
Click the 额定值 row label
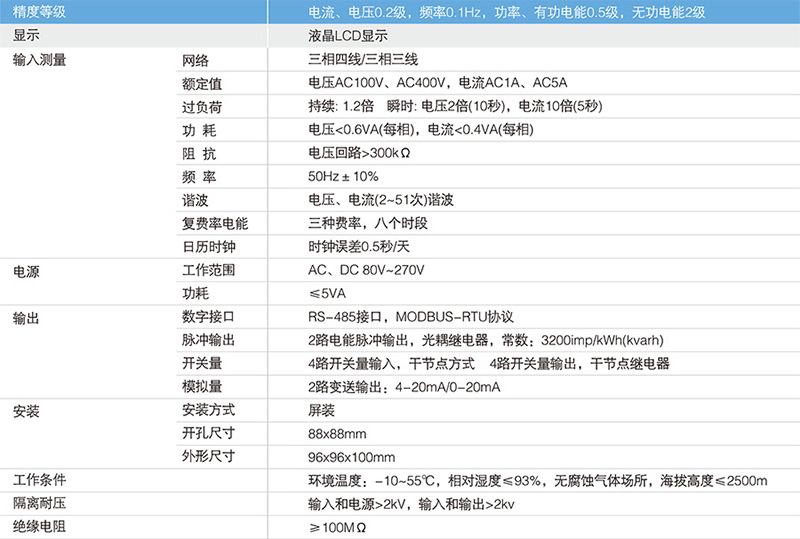[x=201, y=83]
